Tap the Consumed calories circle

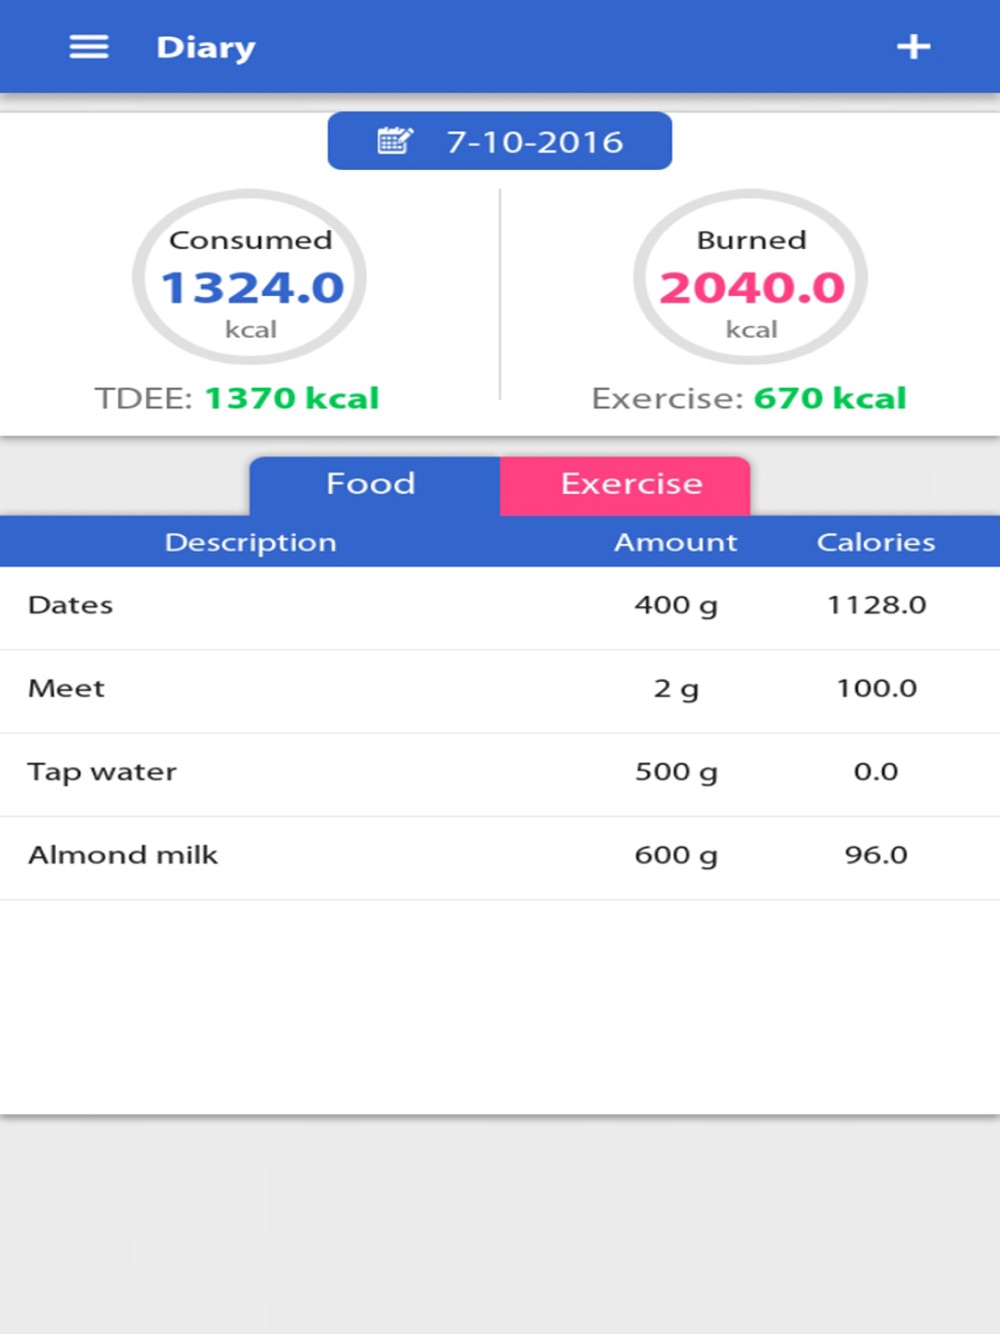tap(250, 278)
